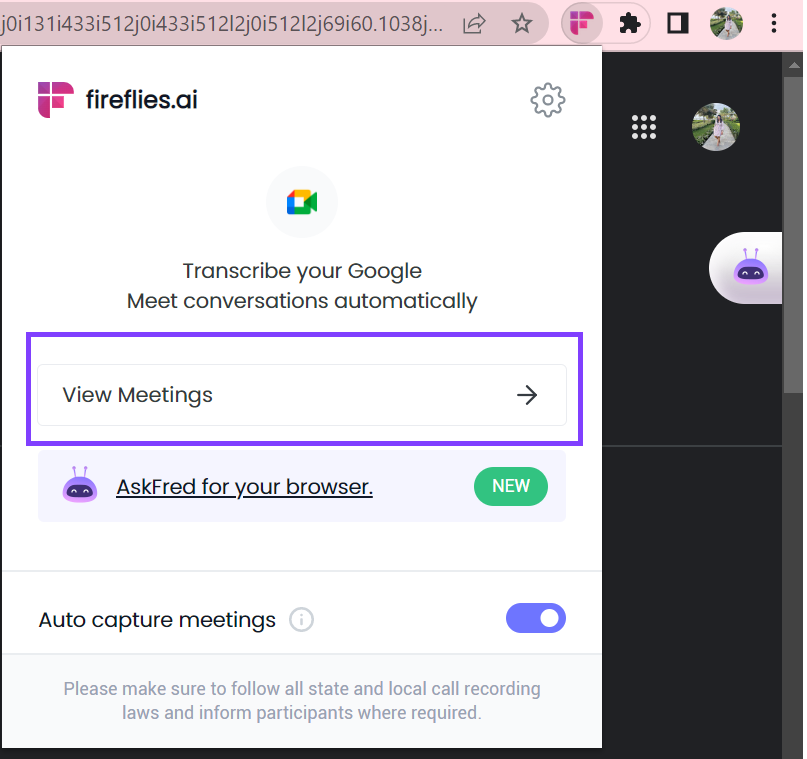Click the View Meetings arrow
The width and height of the screenshot is (807, 759).
point(527,395)
